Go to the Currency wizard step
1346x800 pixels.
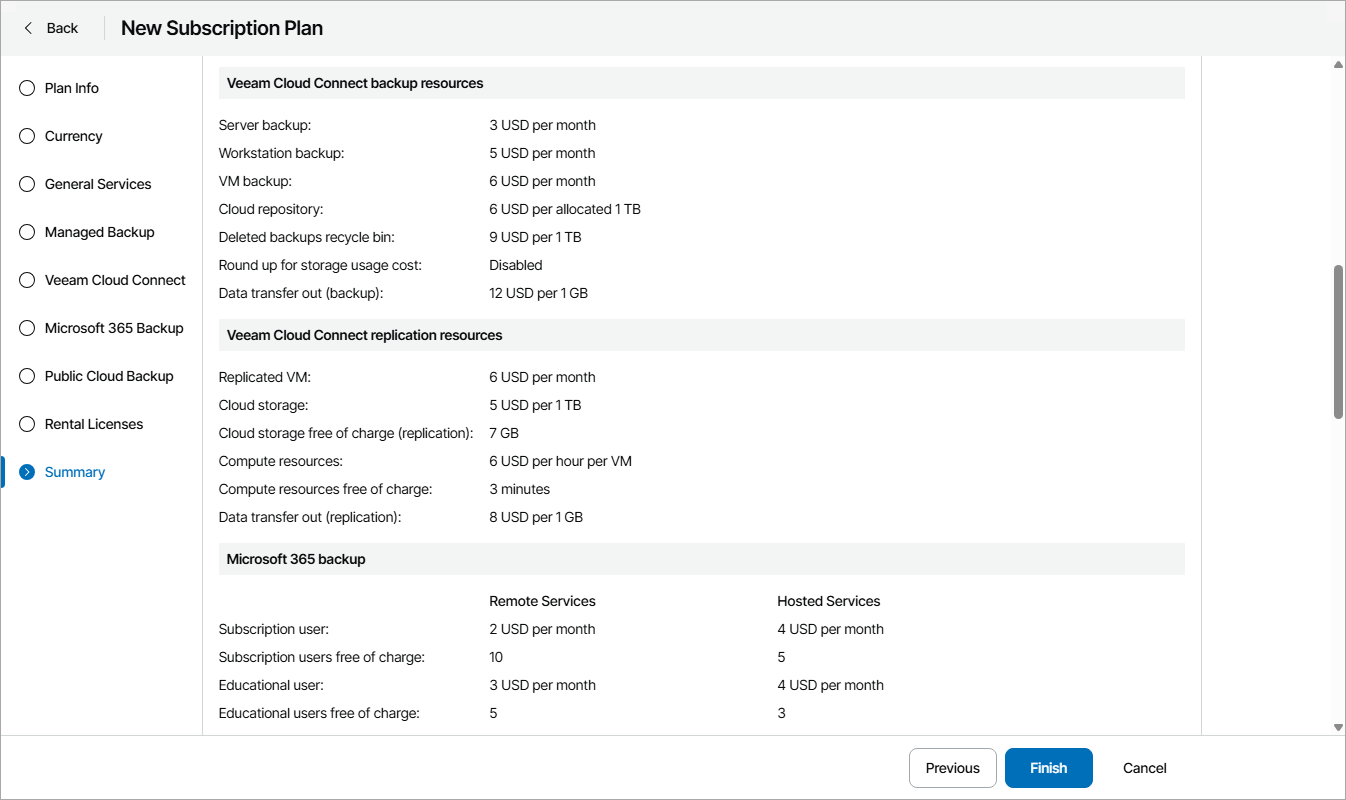[74, 136]
